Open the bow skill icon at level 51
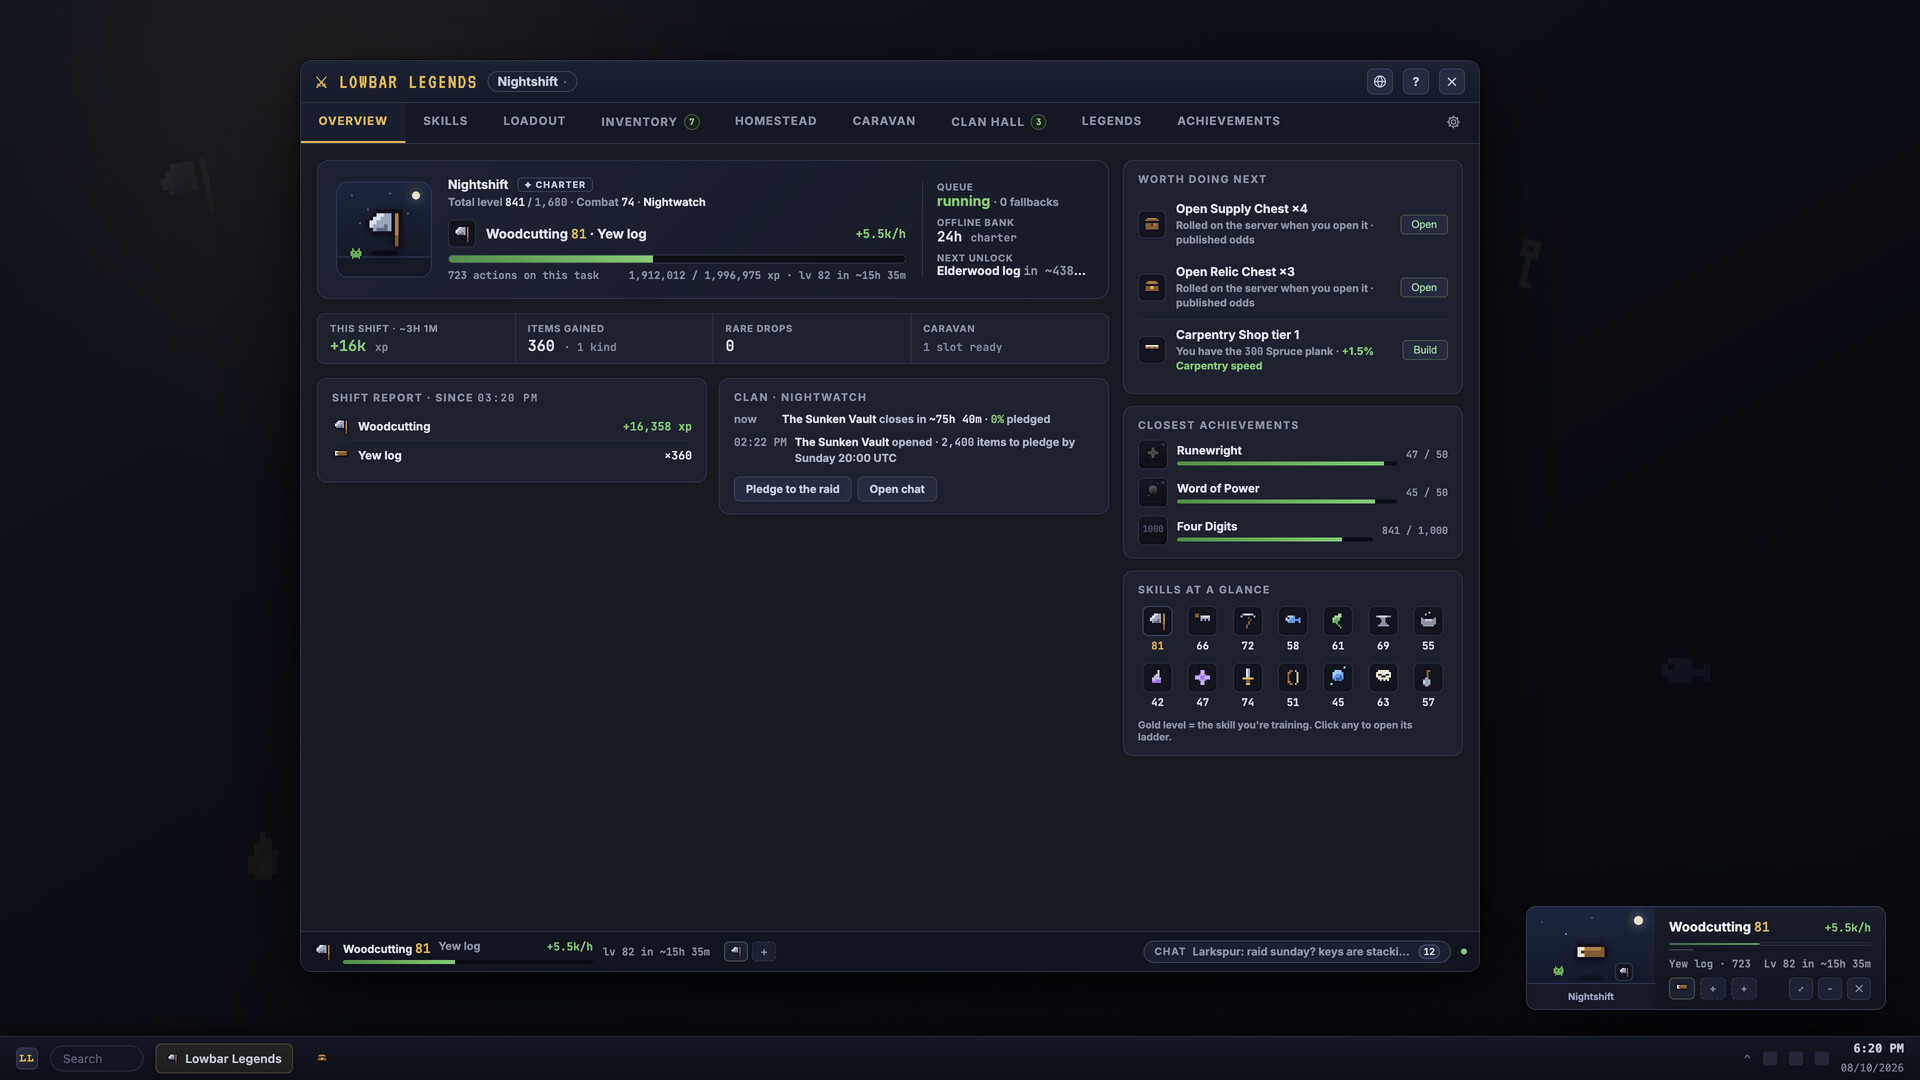The width and height of the screenshot is (1920, 1080). point(1292,678)
